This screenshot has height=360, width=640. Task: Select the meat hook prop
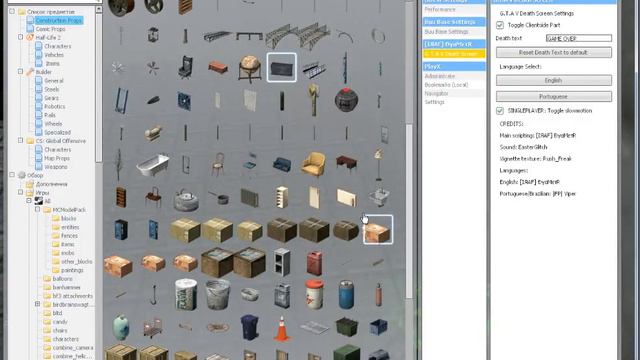[x=153, y=295]
